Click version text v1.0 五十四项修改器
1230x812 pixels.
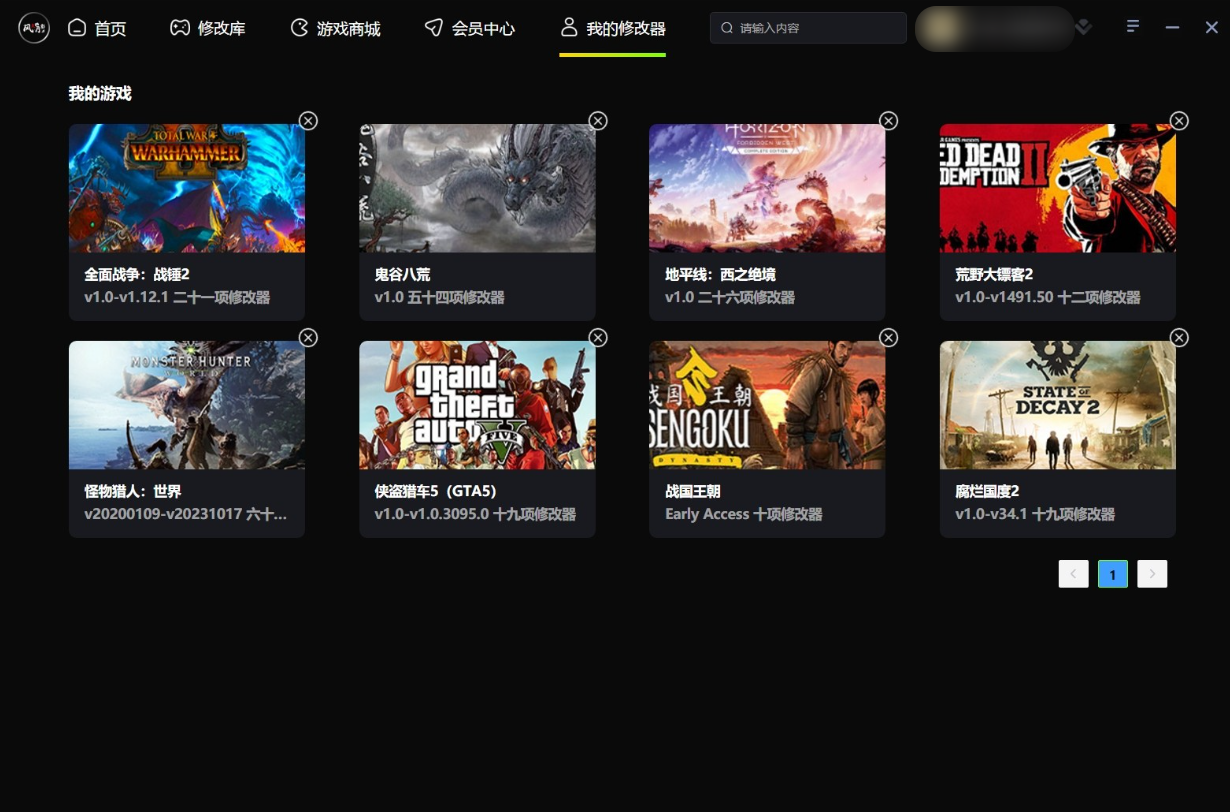pos(440,297)
